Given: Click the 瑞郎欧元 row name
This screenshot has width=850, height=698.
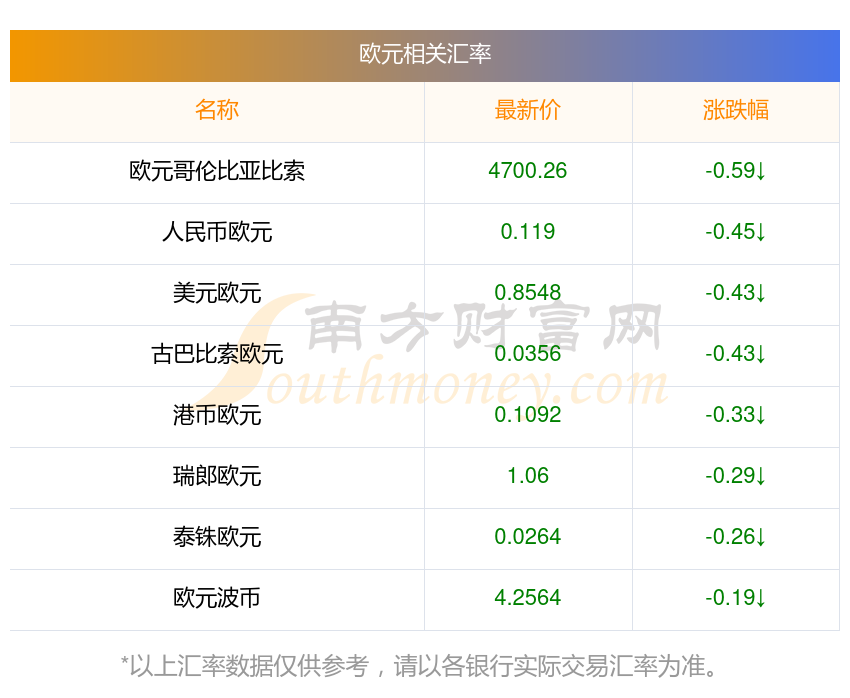Looking at the screenshot, I should [x=217, y=476].
